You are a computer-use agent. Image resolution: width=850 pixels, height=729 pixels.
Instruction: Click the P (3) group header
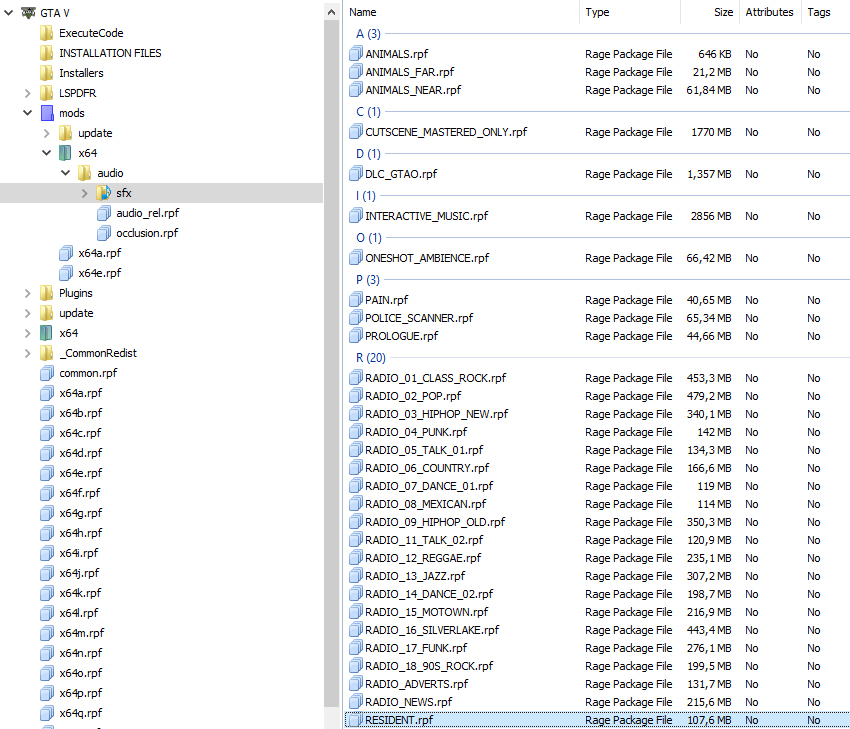coord(368,280)
